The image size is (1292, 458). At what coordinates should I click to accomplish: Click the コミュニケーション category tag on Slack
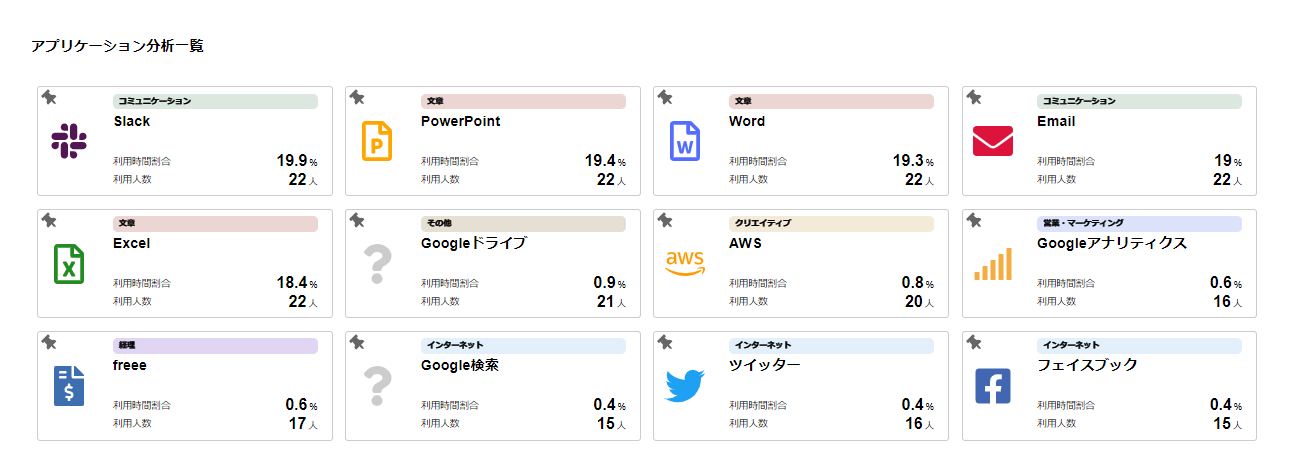pyautogui.click(x=215, y=101)
